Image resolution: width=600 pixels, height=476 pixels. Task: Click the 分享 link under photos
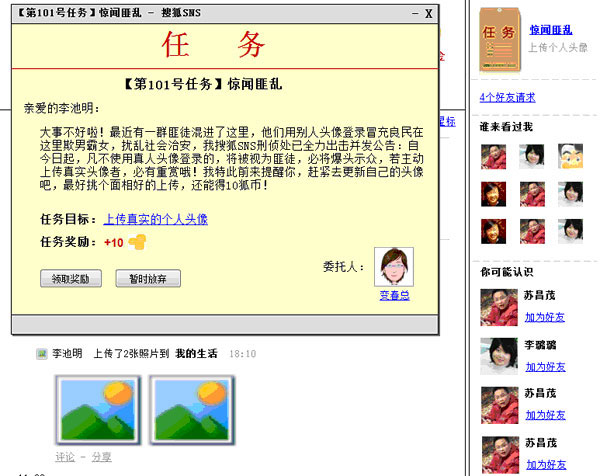point(101,457)
